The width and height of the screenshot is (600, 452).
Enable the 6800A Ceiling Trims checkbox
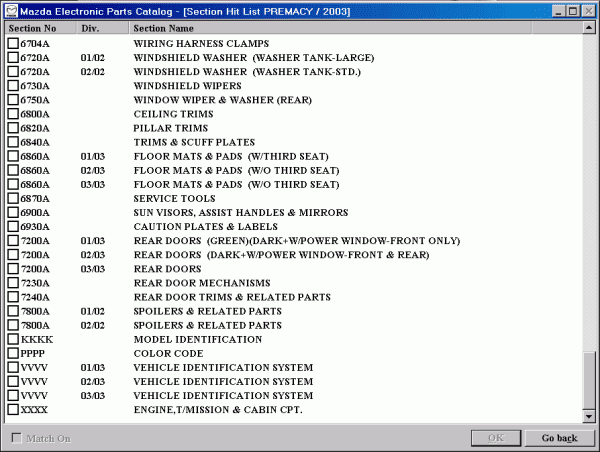(13, 114)
